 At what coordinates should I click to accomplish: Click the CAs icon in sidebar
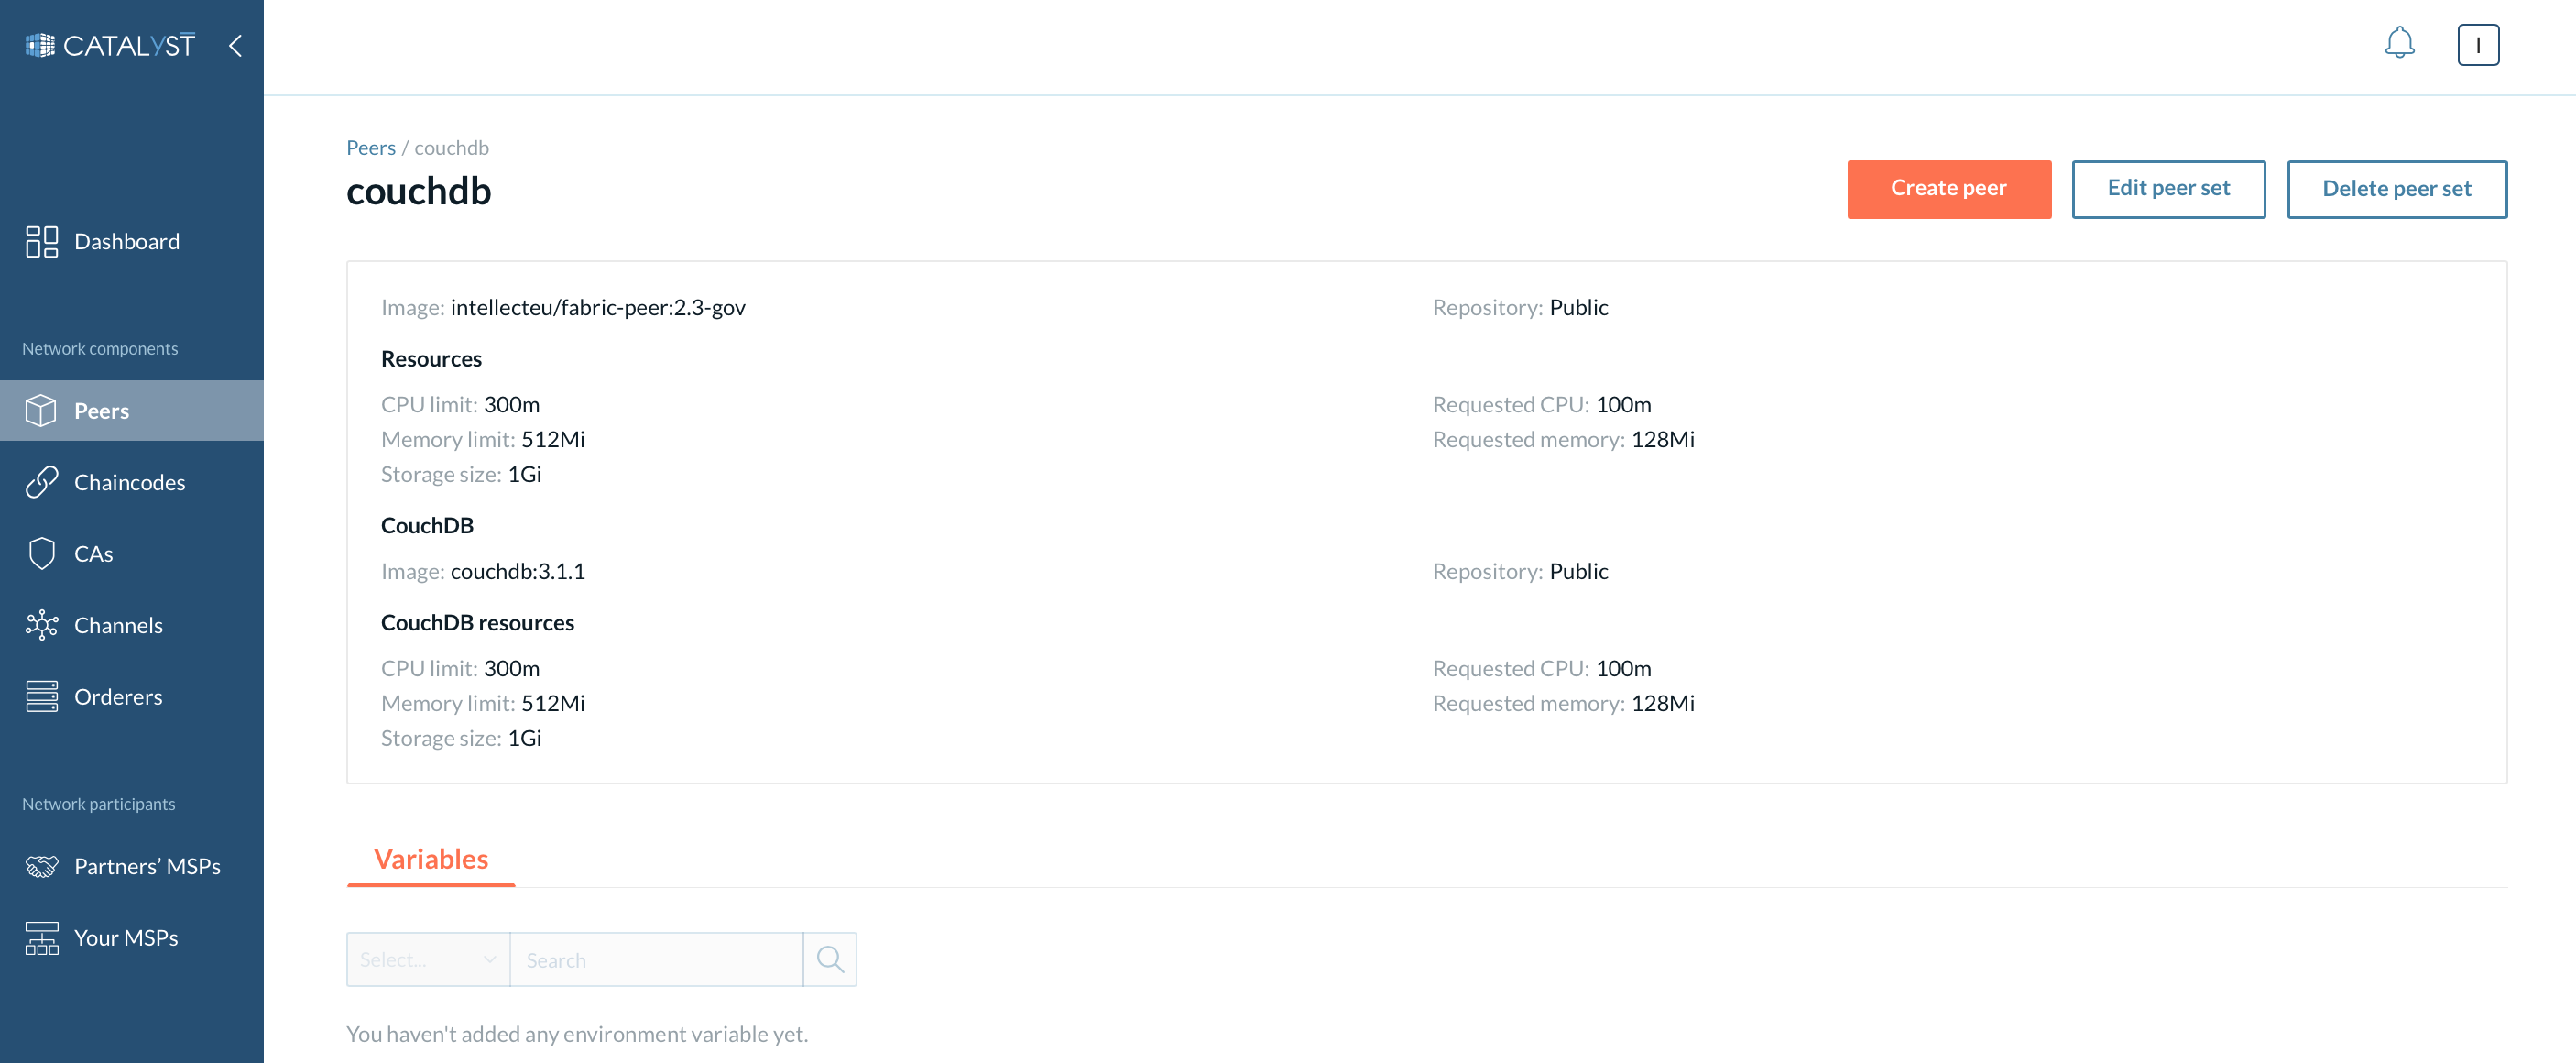pos(41,553)
